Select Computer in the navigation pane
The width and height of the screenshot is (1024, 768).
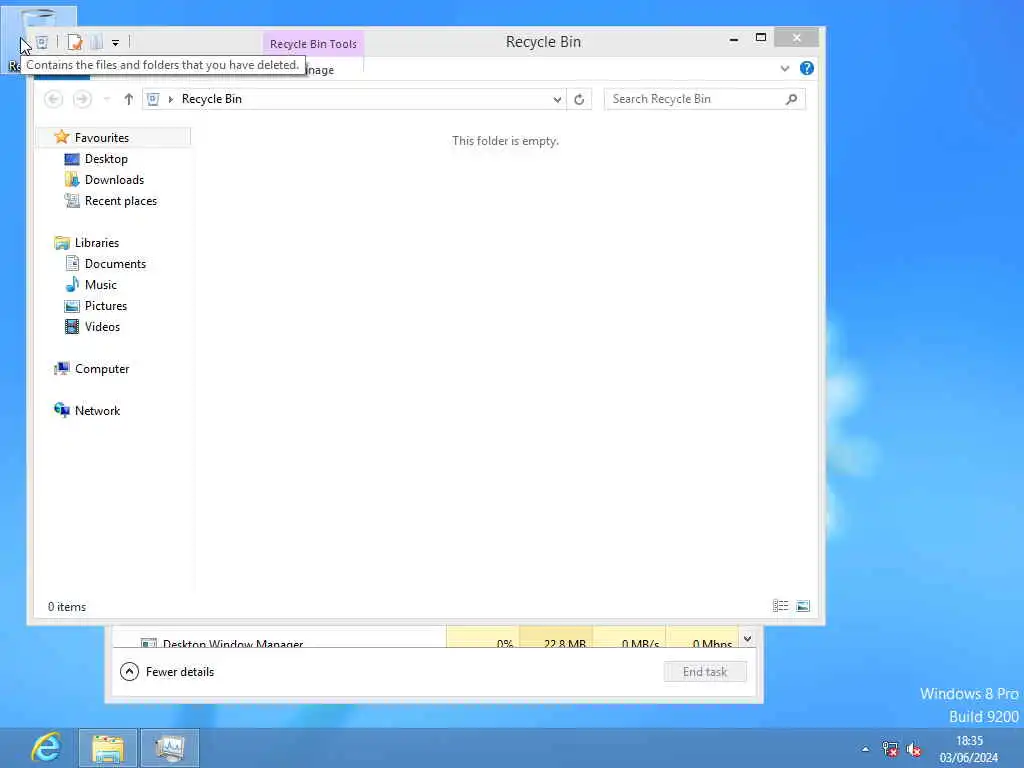[x=102, y=369]
